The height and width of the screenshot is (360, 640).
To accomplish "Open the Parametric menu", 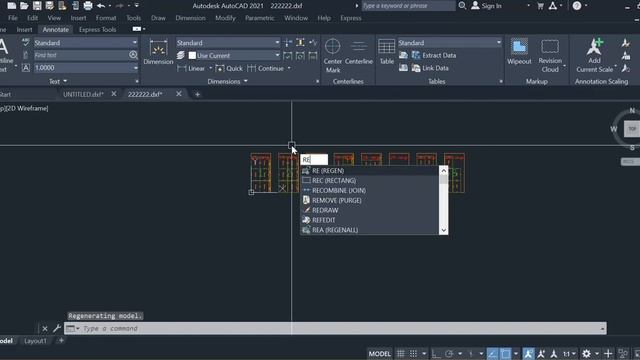I will coord(260,18).
